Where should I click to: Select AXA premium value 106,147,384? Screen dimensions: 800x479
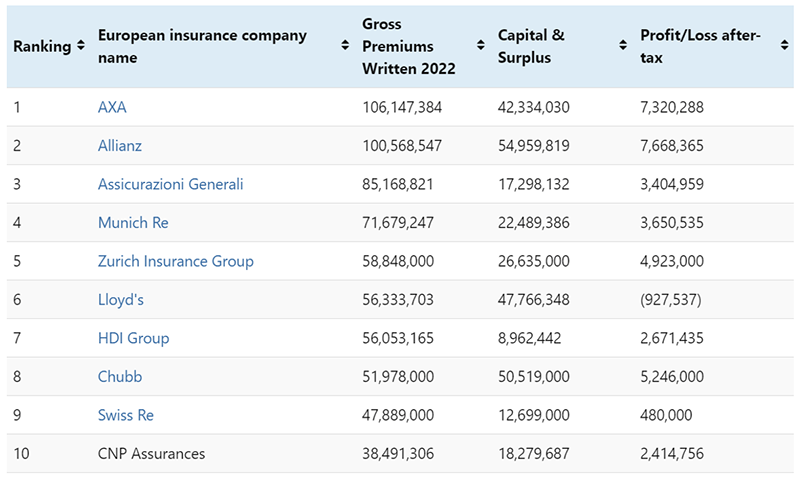coord(402,107)
